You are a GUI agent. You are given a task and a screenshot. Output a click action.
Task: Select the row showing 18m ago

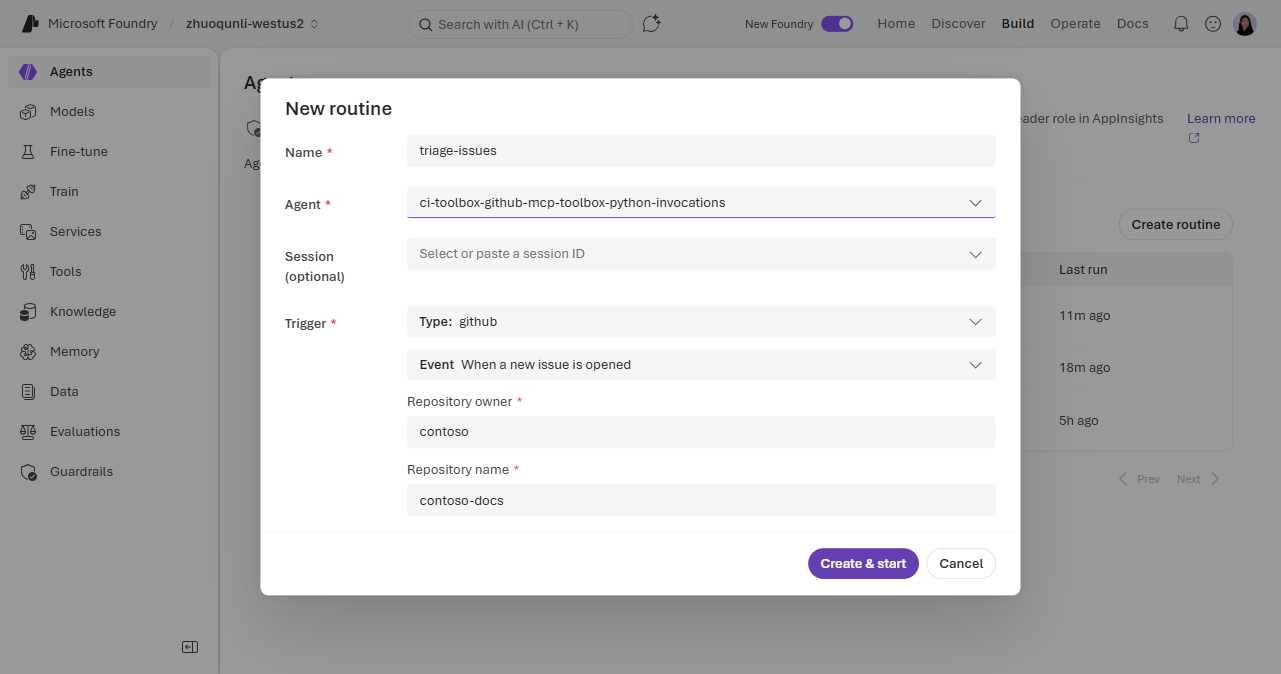tap(1126, 368)
